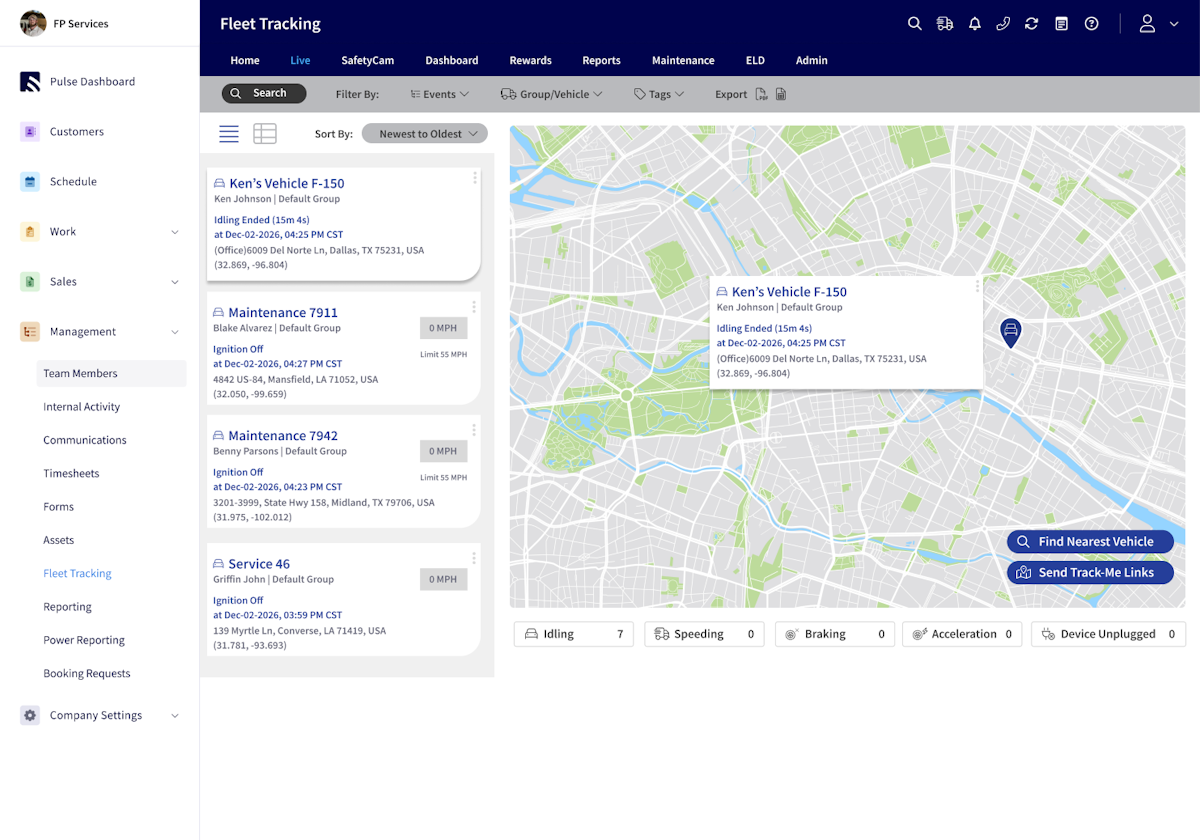Switch to the Admin tab

pos(811,60)
